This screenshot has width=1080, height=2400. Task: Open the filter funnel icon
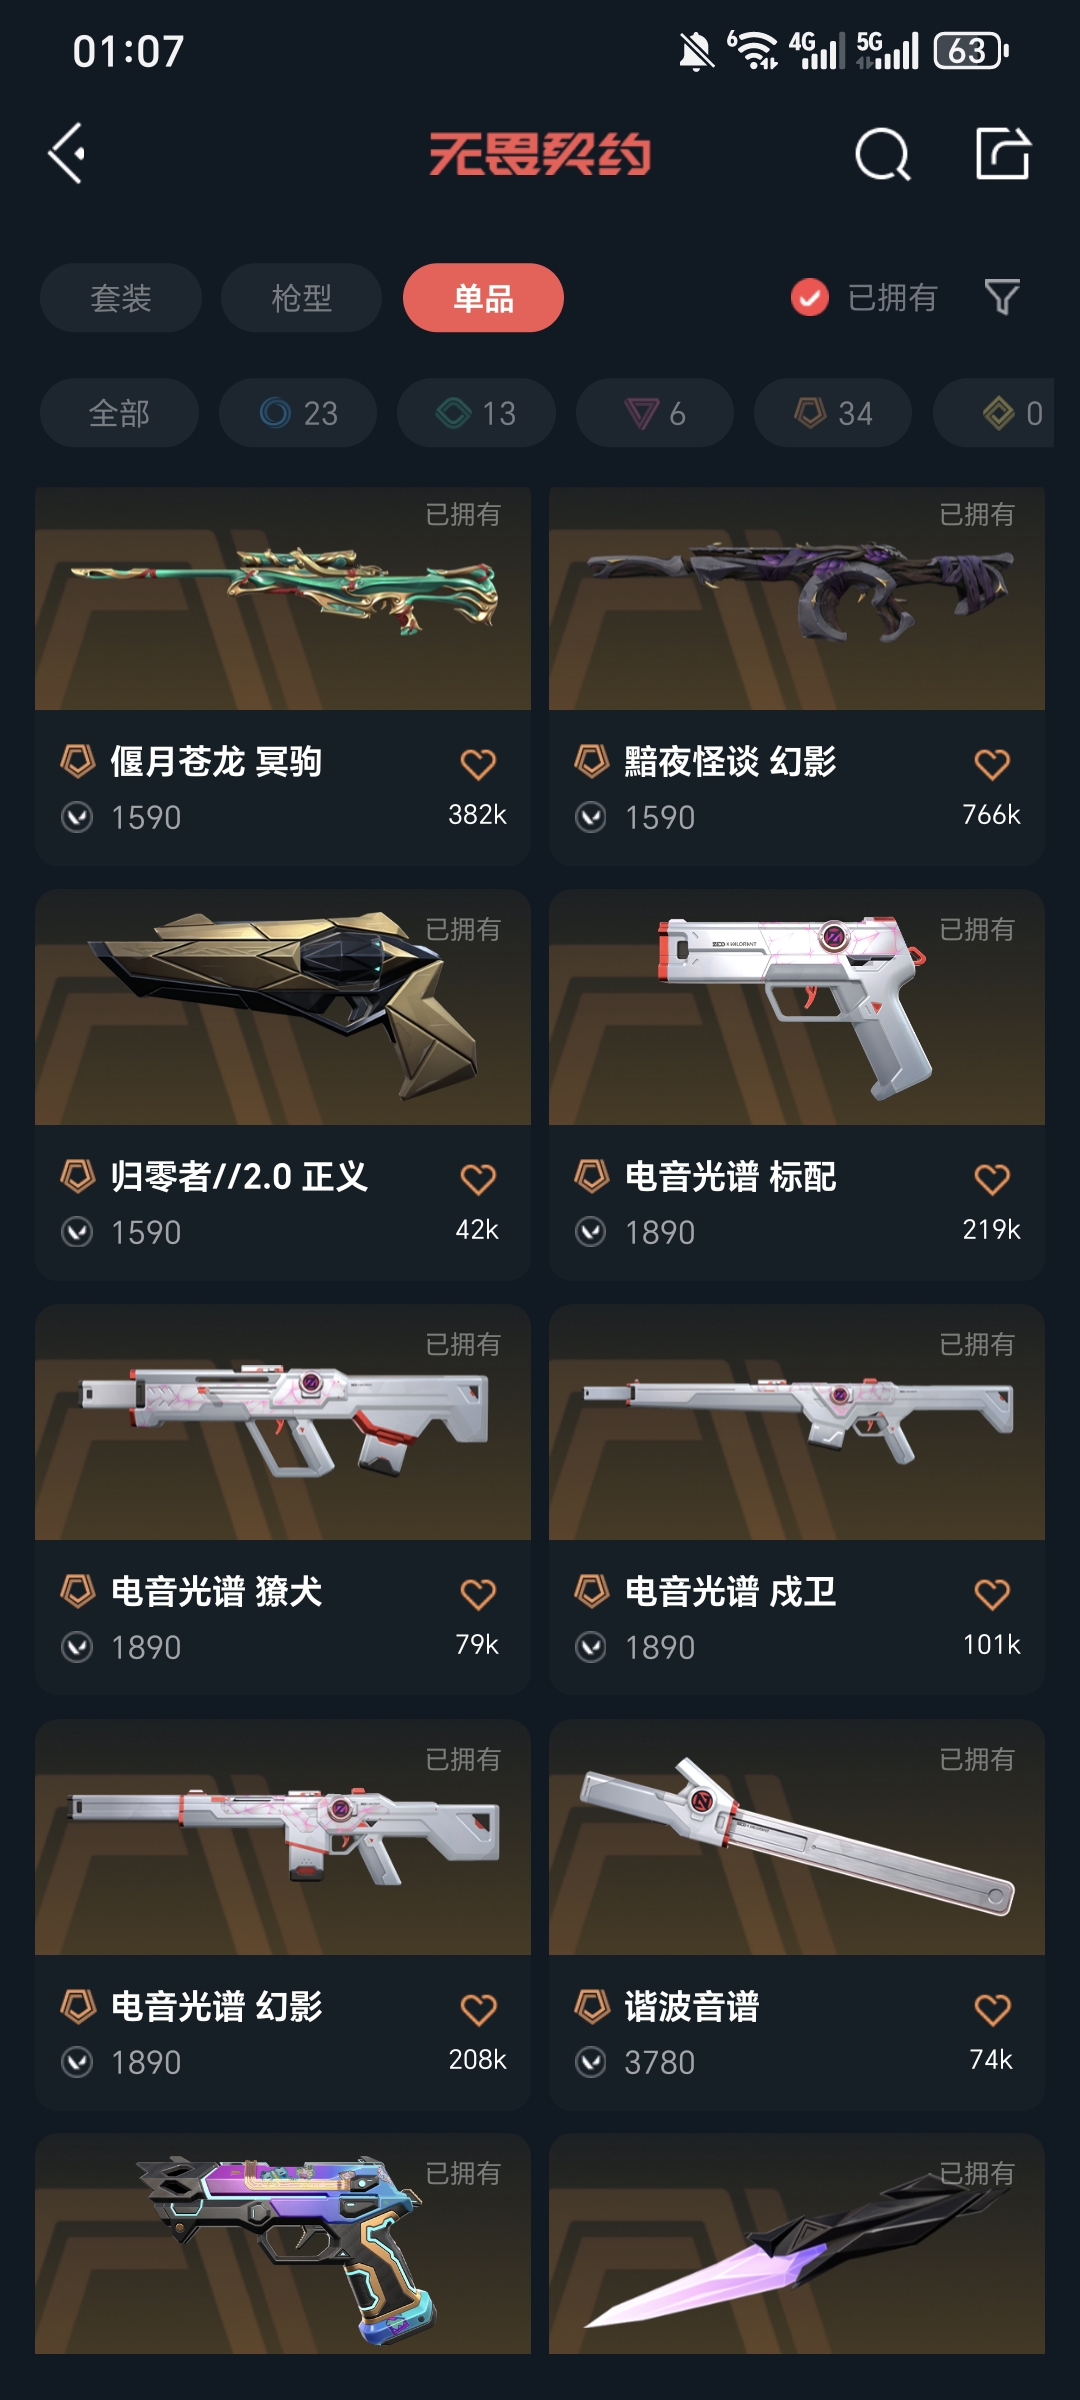(1002, 297)
